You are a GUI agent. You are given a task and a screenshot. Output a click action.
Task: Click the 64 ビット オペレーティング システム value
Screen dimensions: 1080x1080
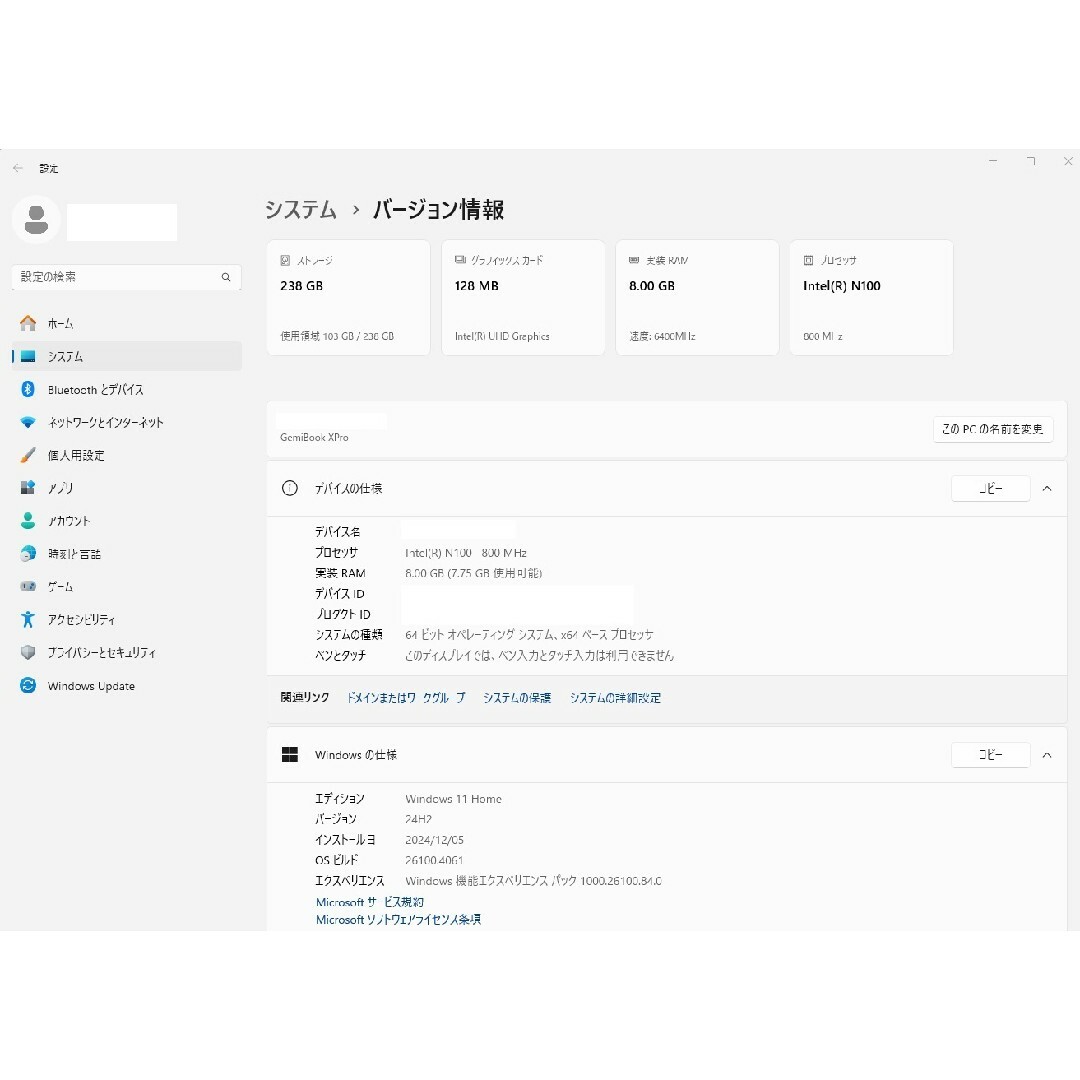point(529,634)
